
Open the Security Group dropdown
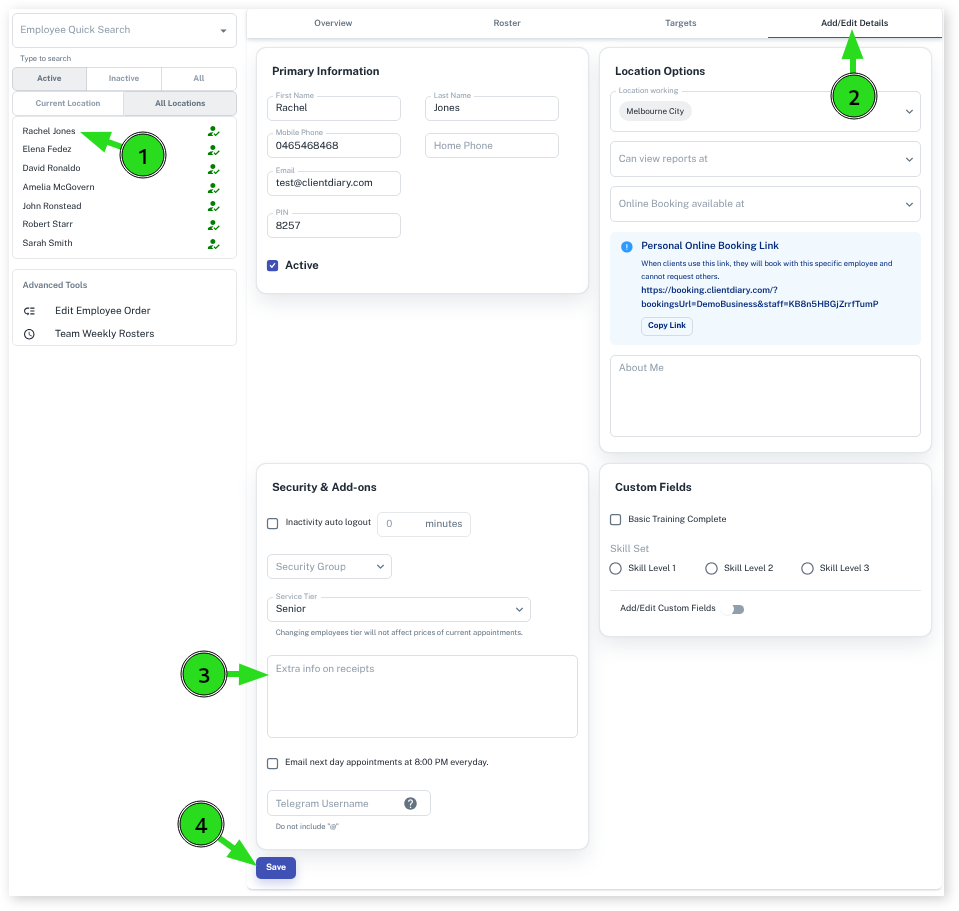(x=329, y=567)
